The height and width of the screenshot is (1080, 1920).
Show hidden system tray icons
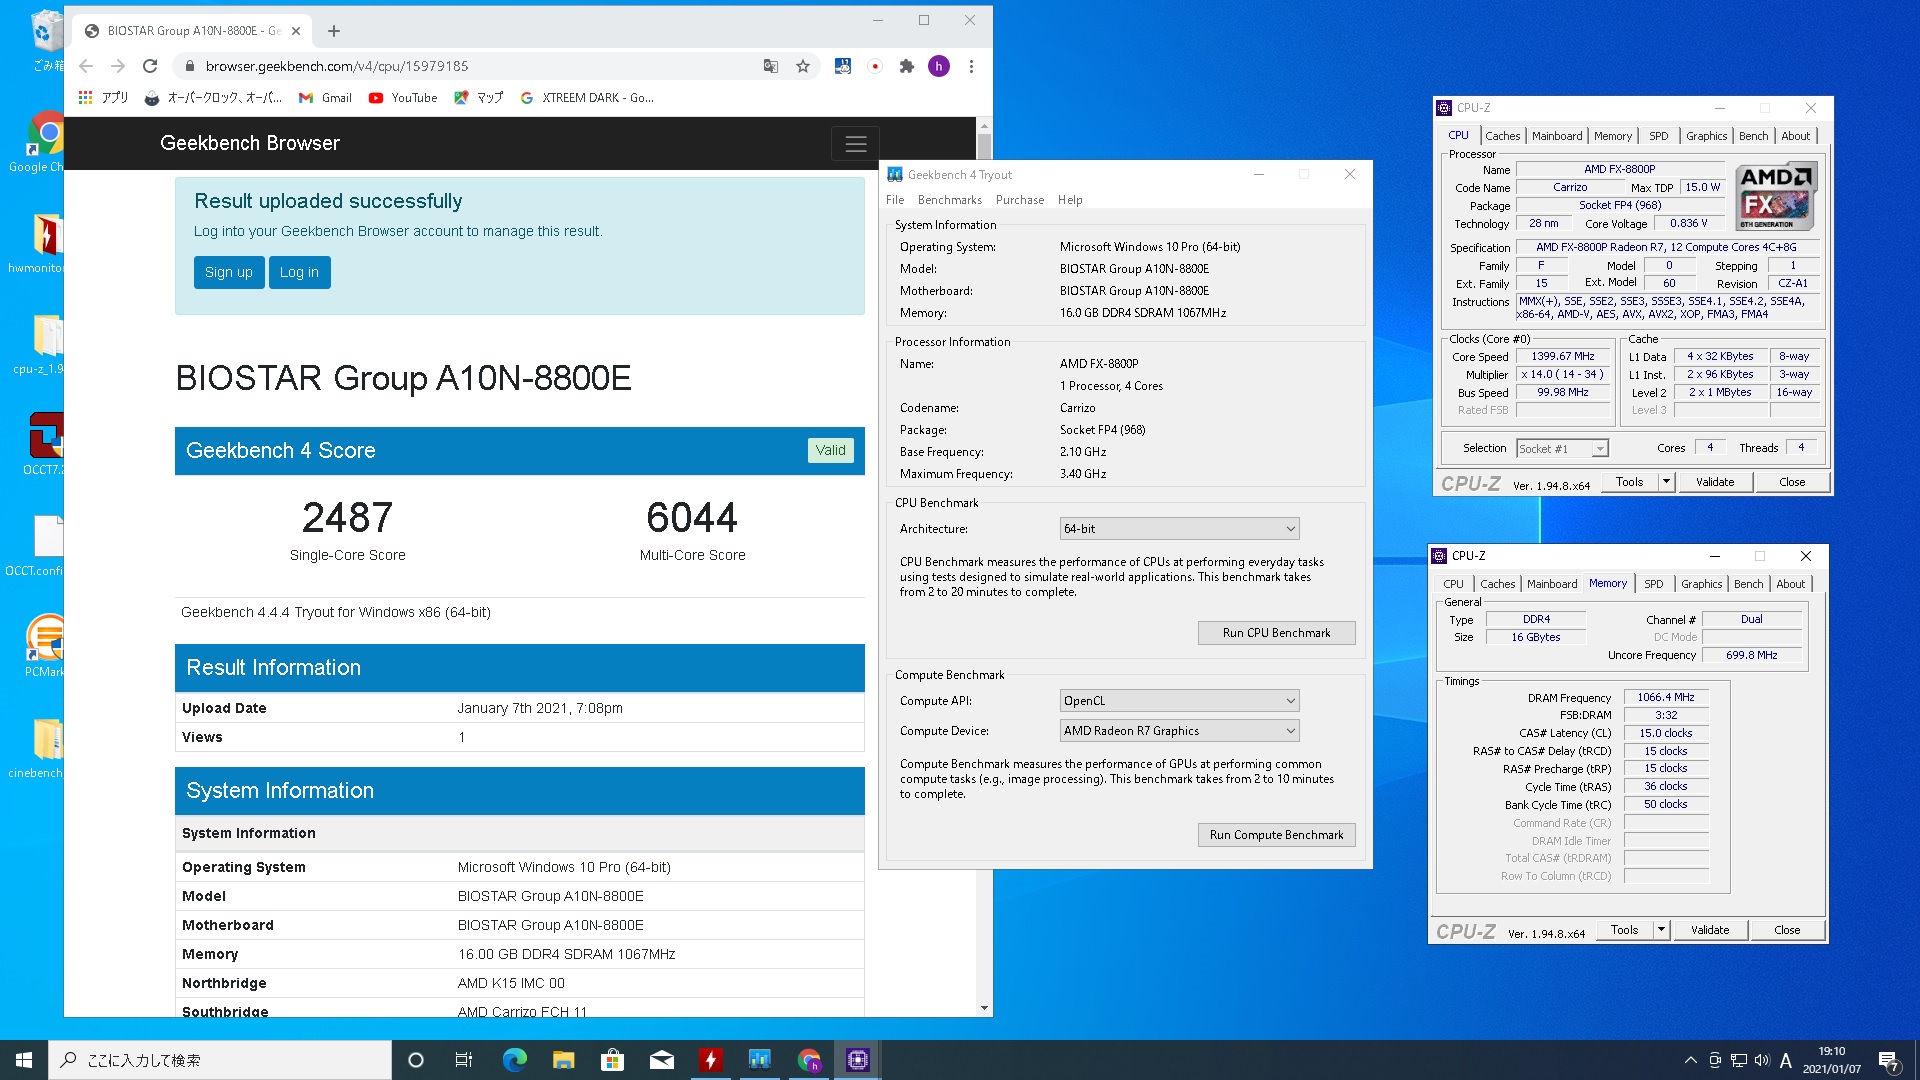click(1690, 1060)
